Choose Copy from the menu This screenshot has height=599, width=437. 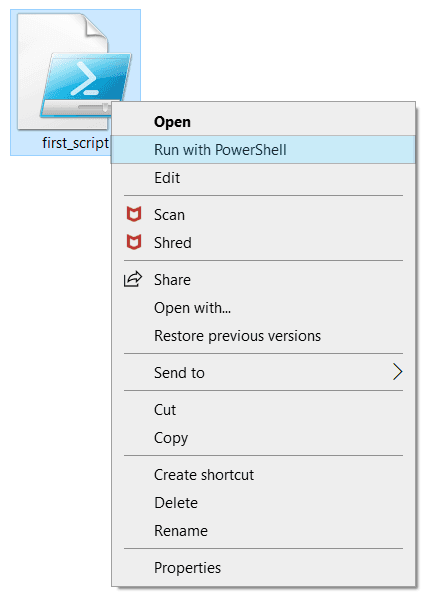(x=263, y=438)
